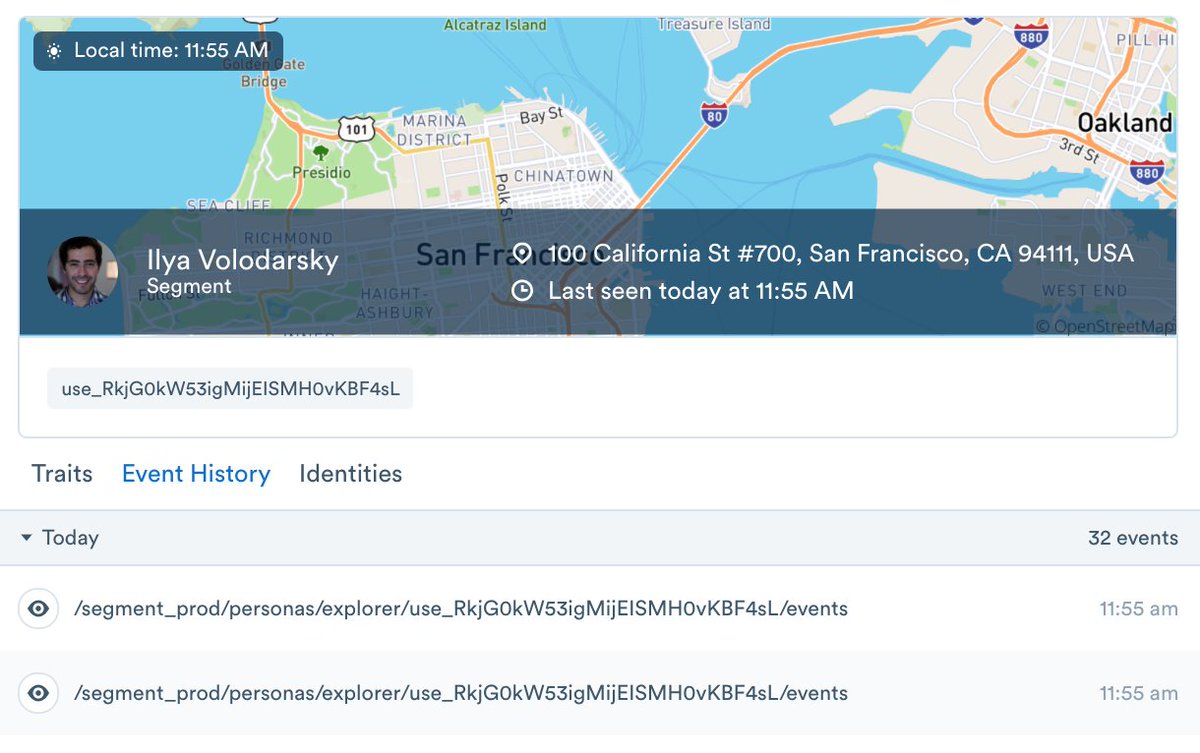Click the 100 California St #700 address

click(x=841, y=253)
